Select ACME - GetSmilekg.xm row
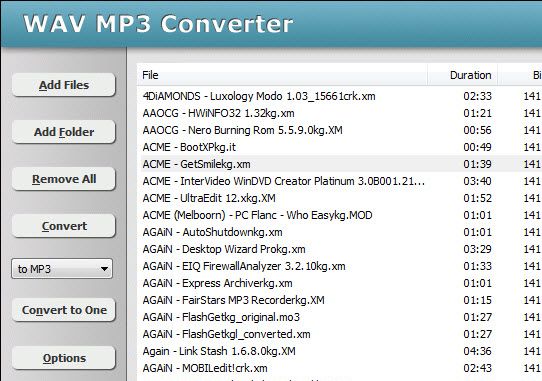Screen dimensions: 542x381 340,164
